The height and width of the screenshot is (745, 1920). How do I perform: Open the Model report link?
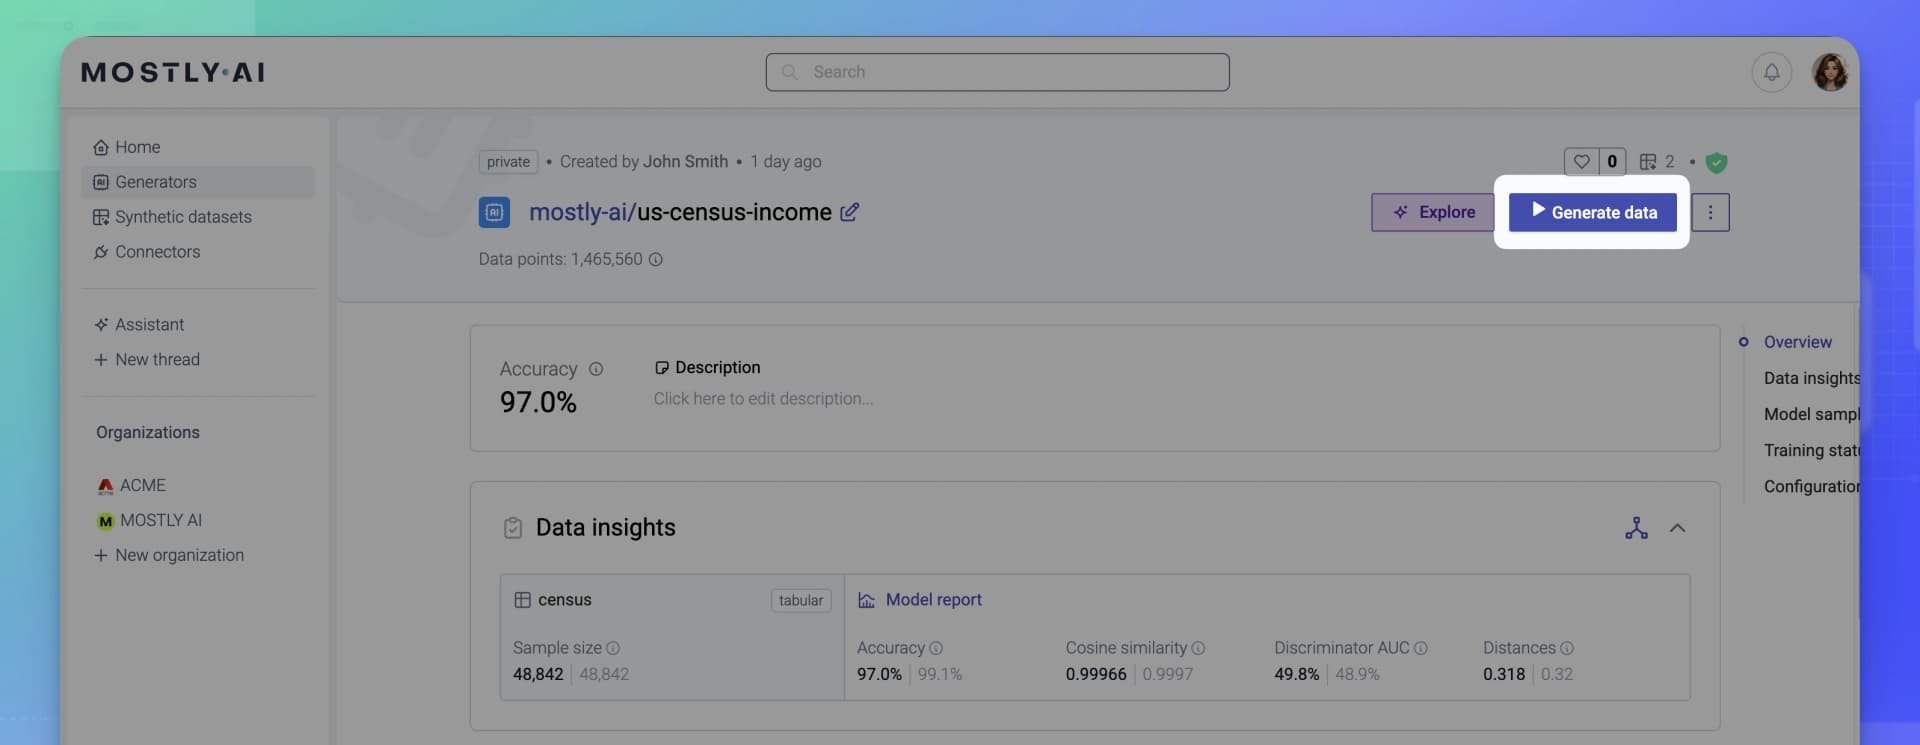point(933,600)
